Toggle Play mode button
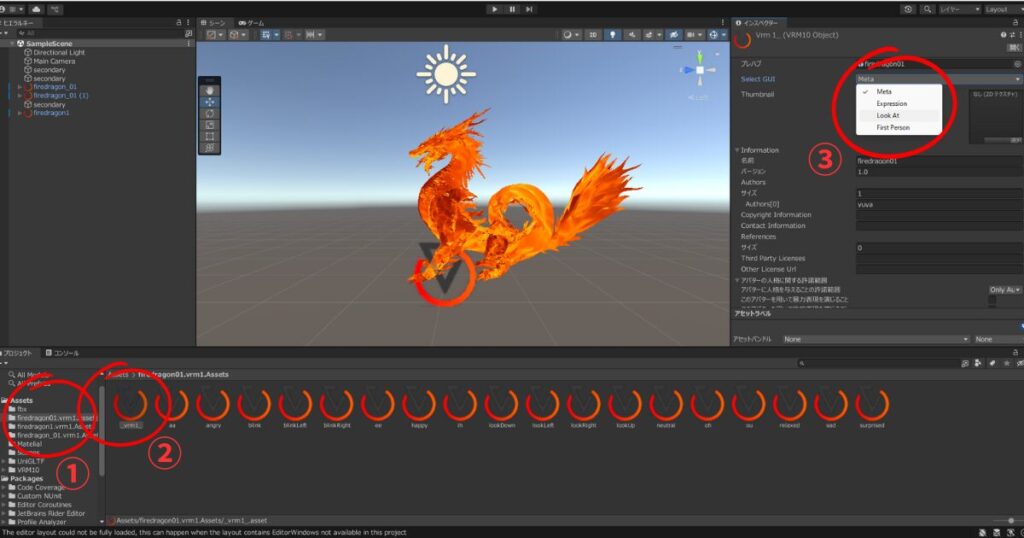 pos(494,9)
